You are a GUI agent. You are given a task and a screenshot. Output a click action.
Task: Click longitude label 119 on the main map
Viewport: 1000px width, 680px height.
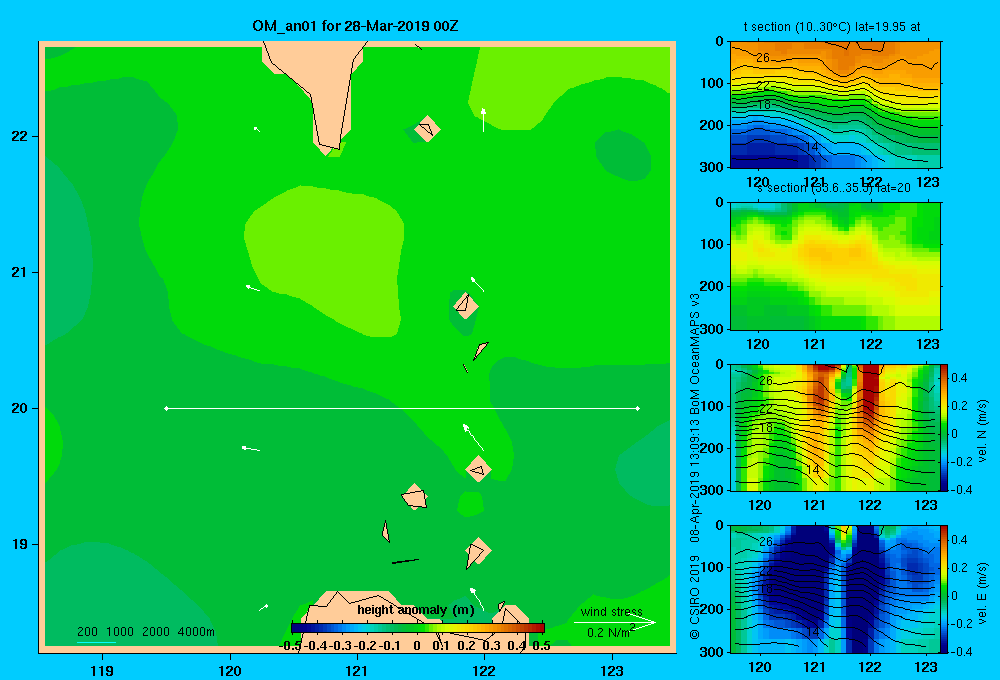pyautogui.click(x=102, y=670)
